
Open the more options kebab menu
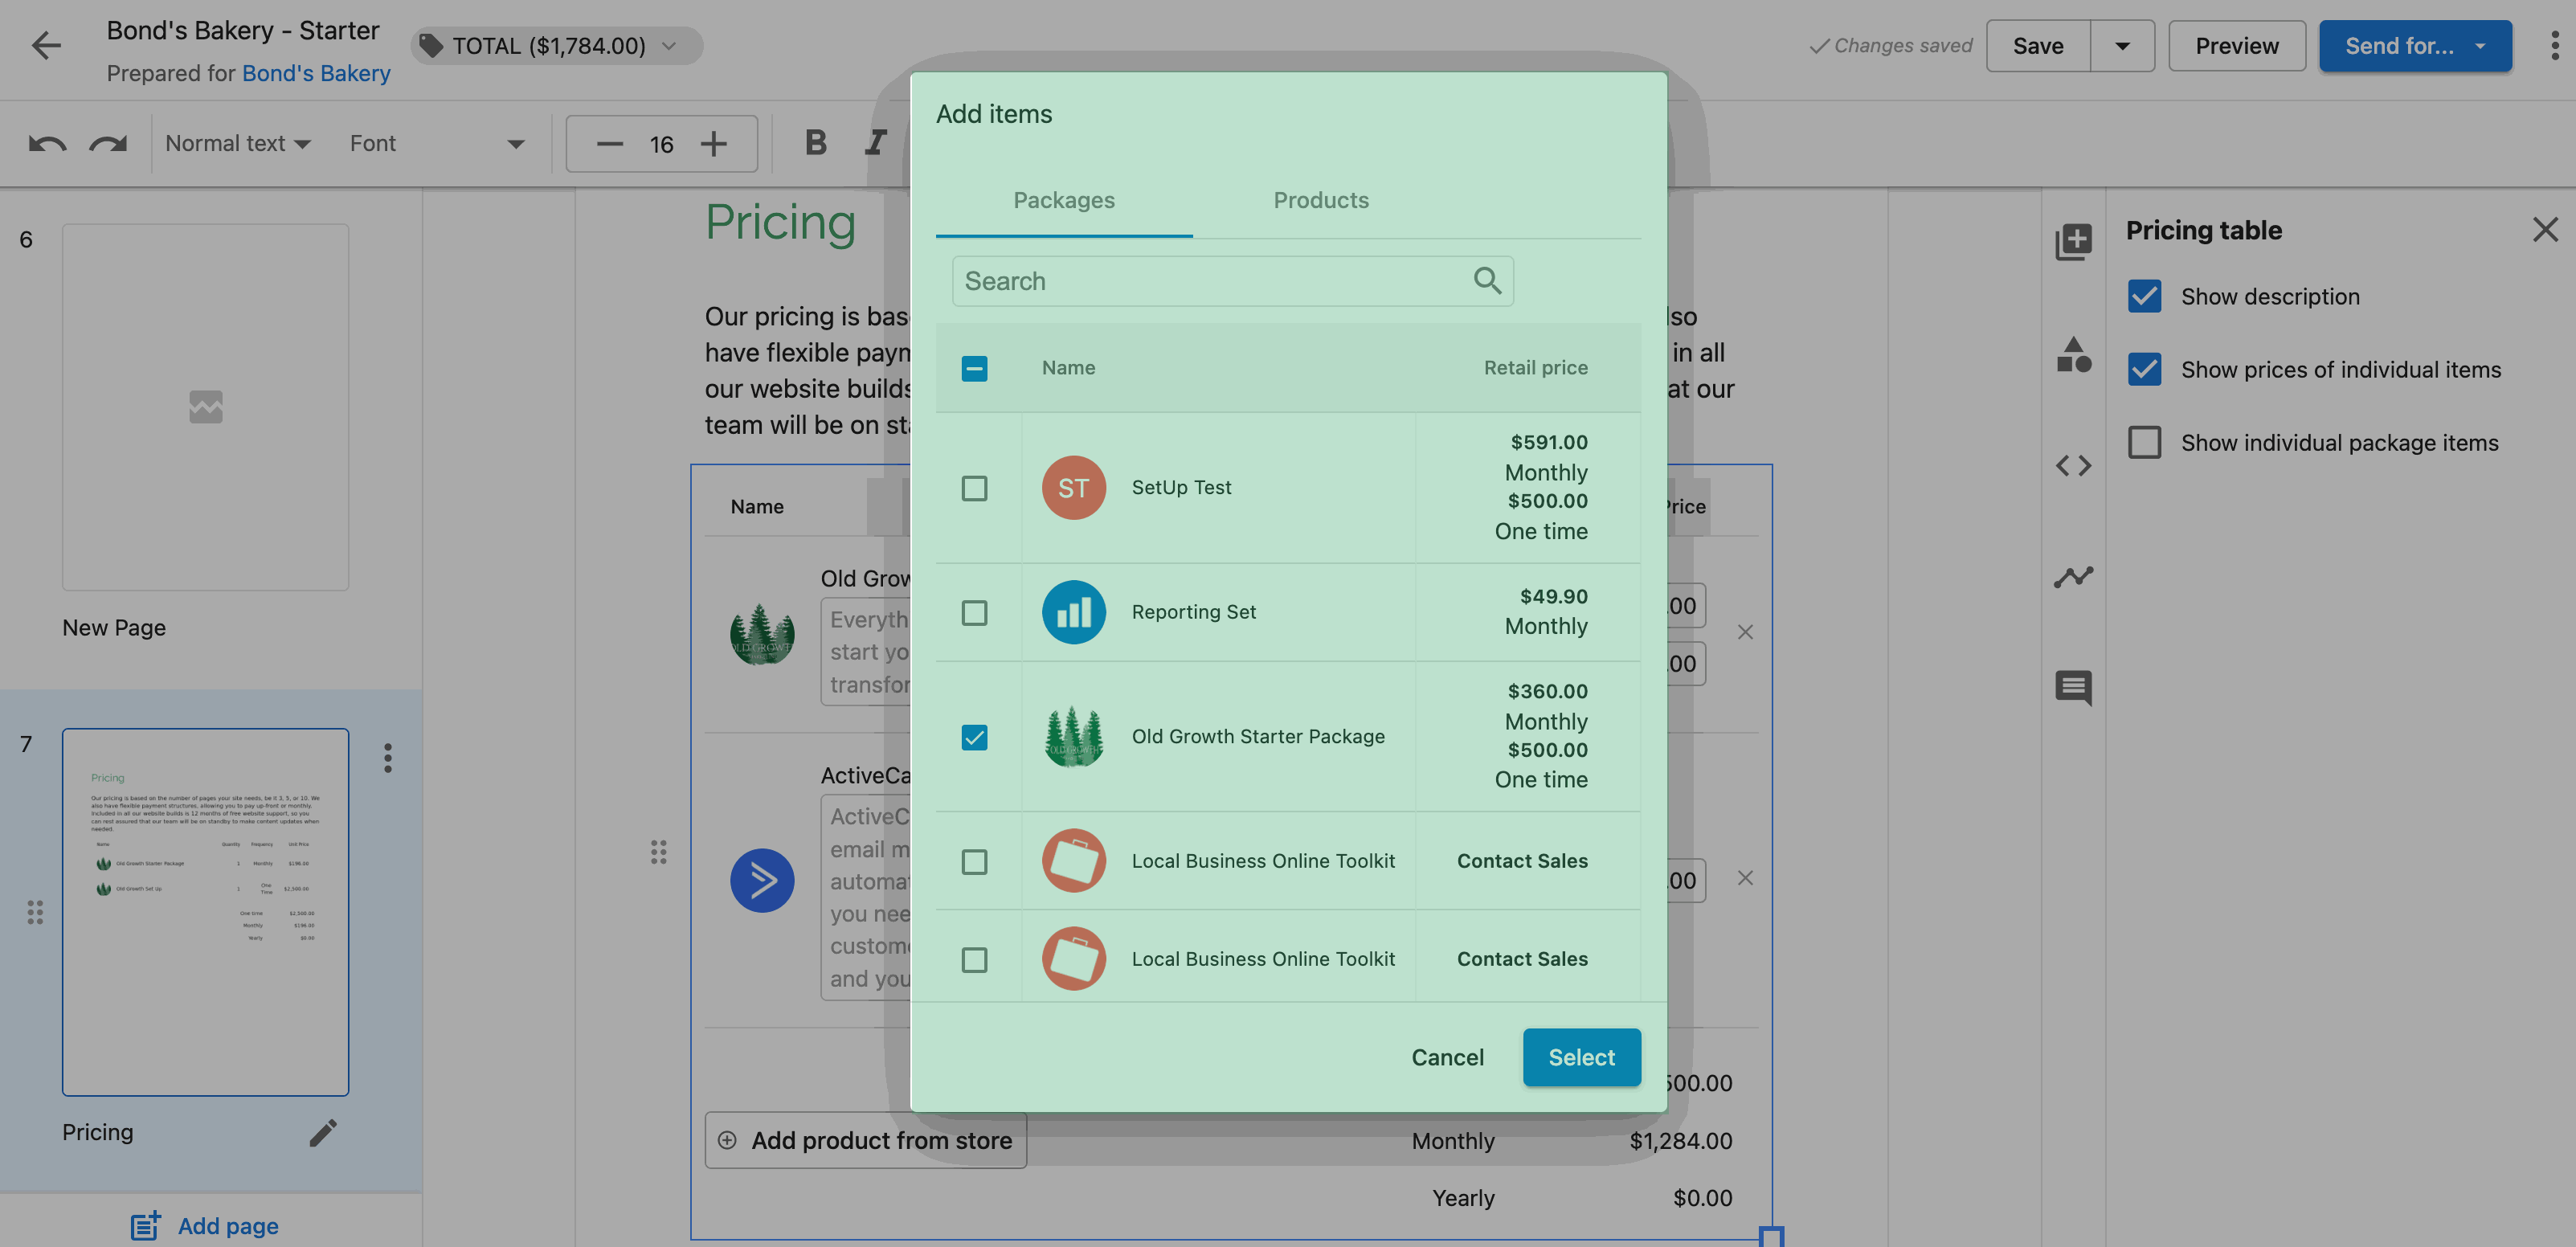tap(2554, 46)
